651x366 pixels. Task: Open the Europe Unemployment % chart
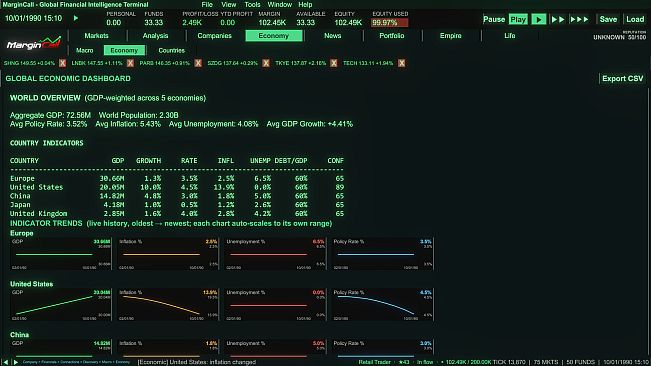click(275, 254)
